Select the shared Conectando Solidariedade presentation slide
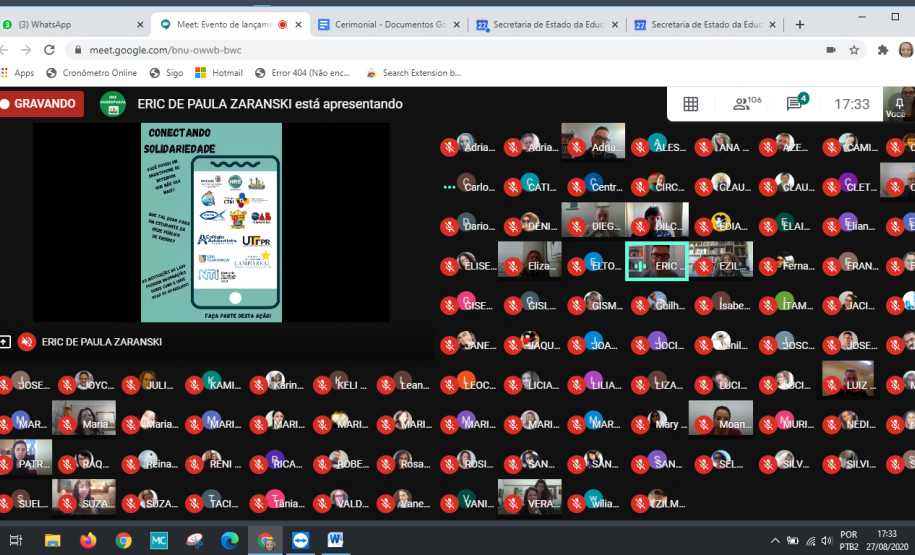Screen dimensions: 915x555 [211, 222]
